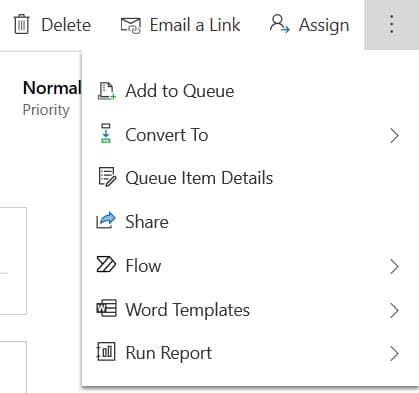Expand Word Templates submenu chevron
The width and height of the screenshot is (419, 393).
pyautogui.click(x=394, y=310)
